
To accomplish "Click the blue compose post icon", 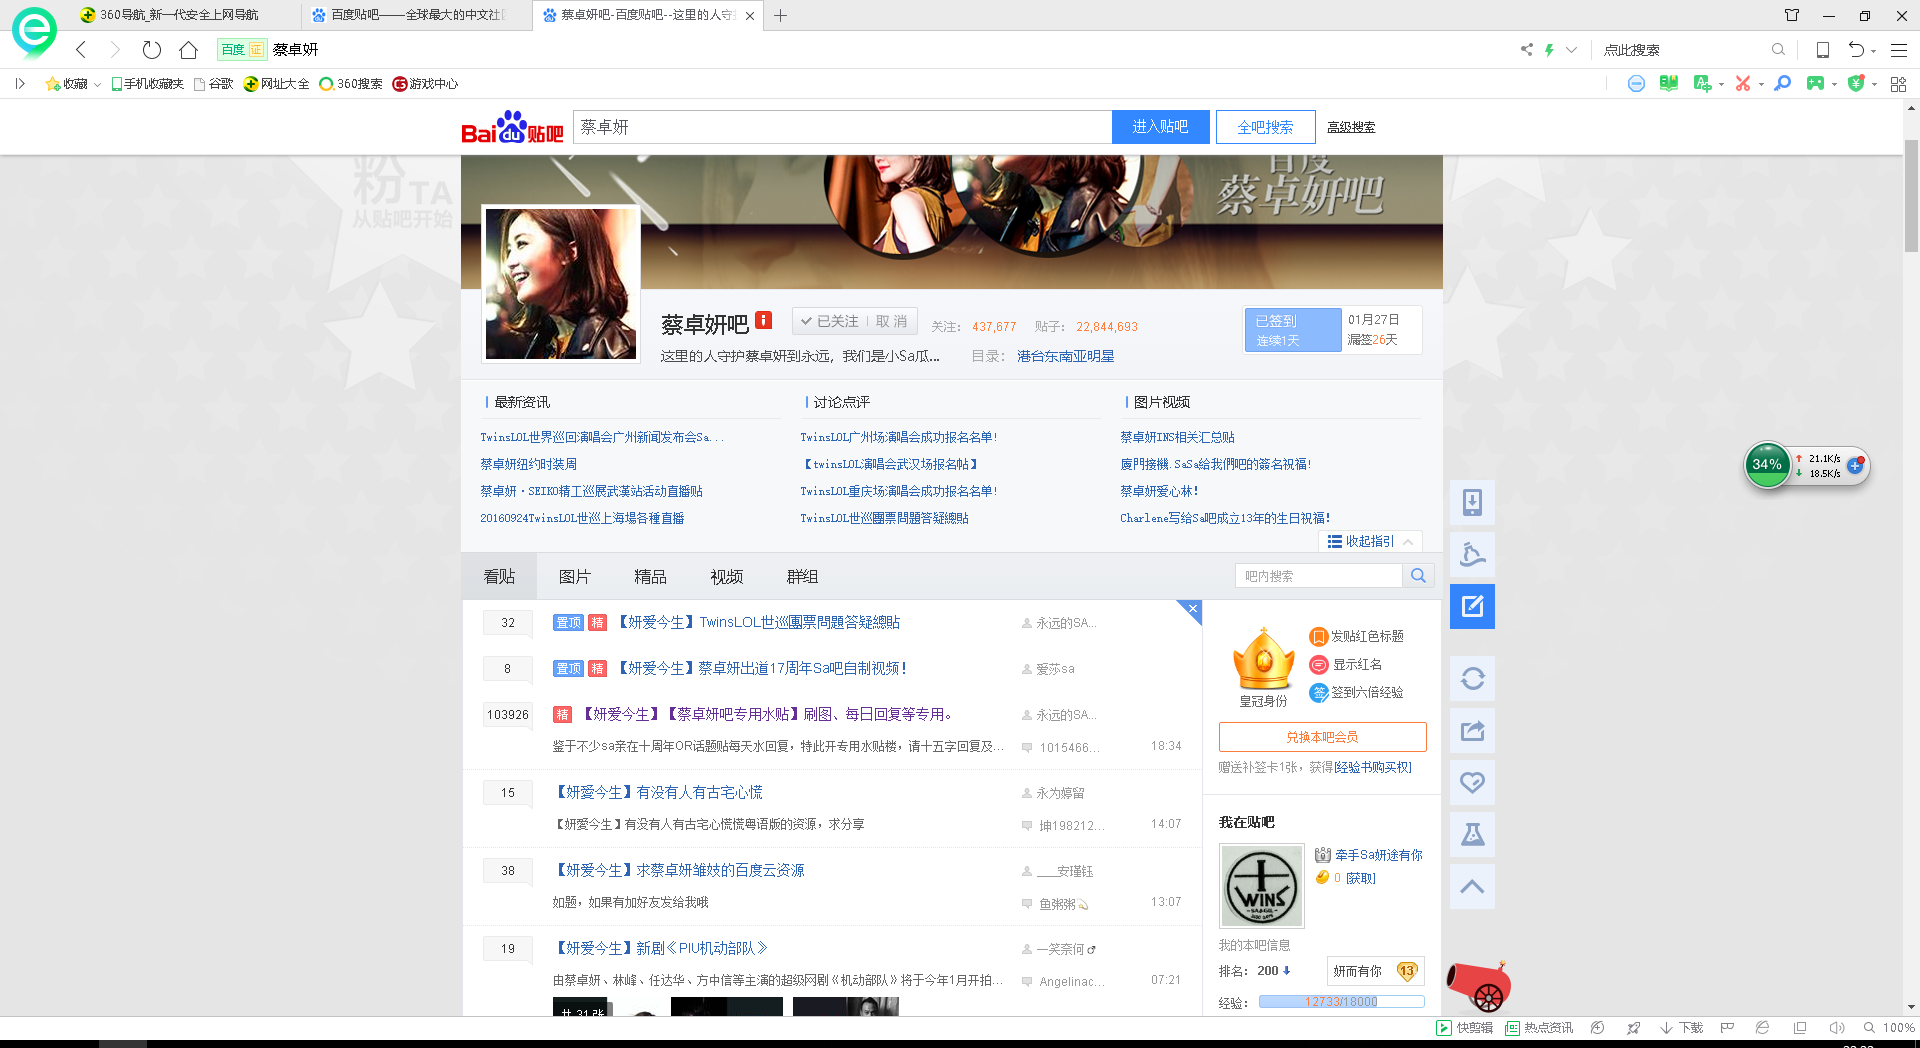I will (1472, 606).
